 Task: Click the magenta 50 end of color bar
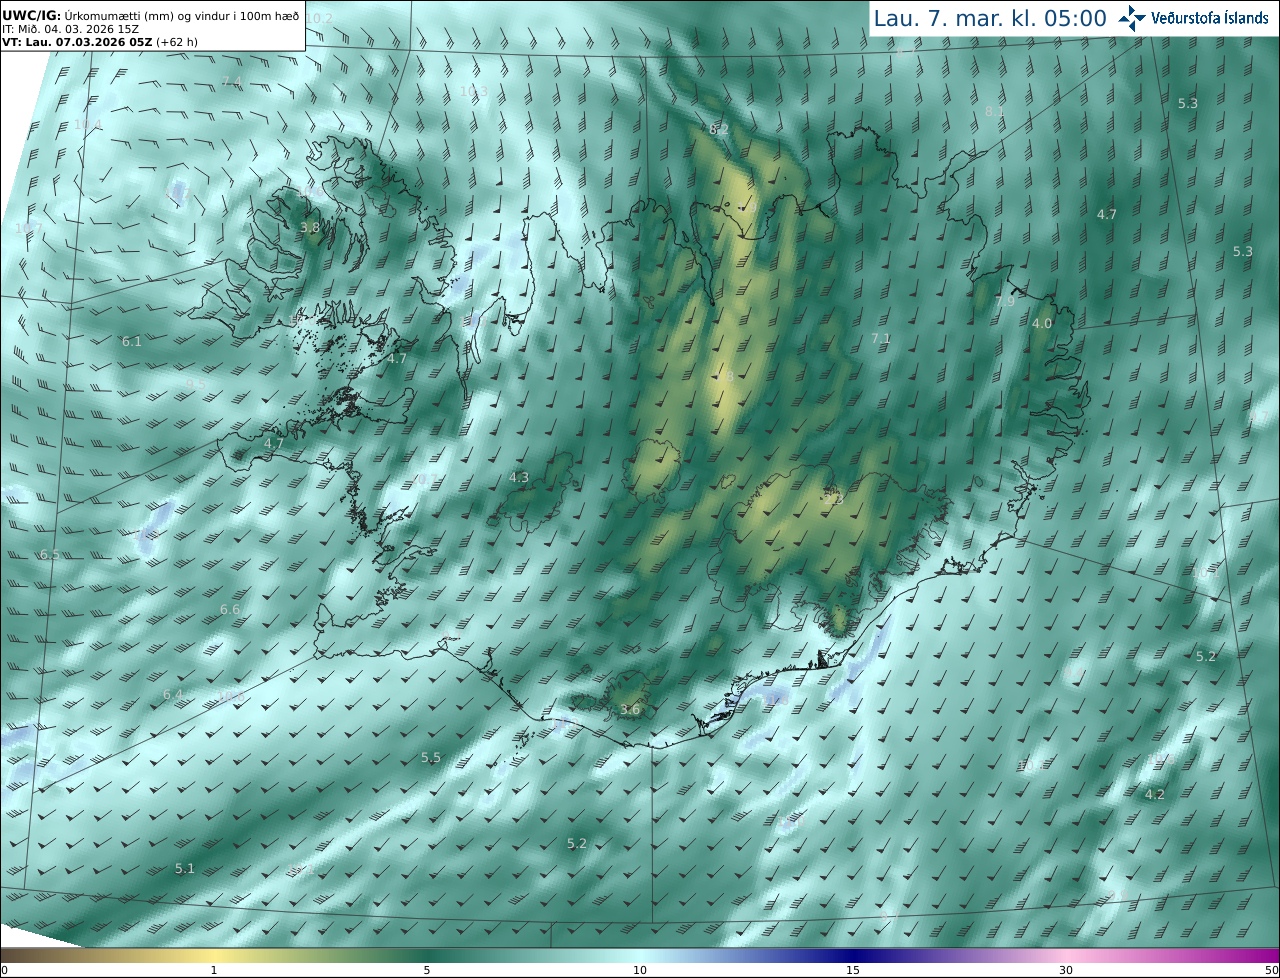tap(1273, 955)
